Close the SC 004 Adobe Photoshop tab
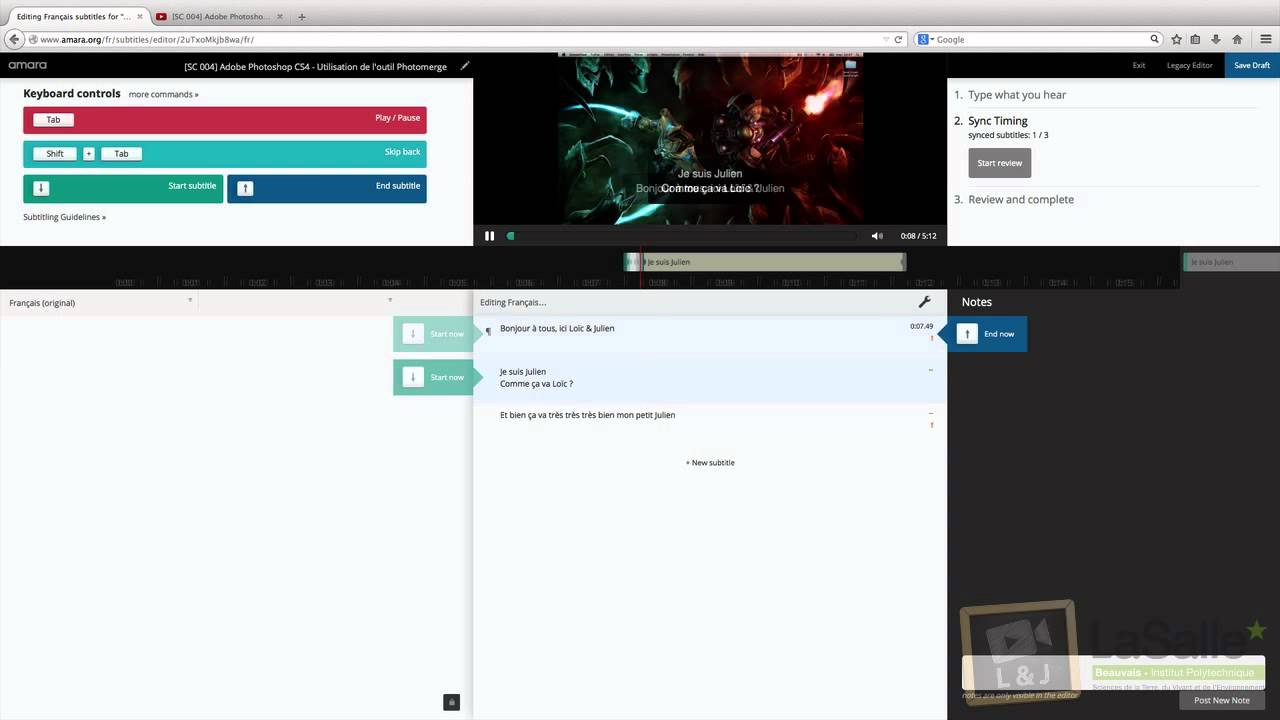This screenshot has height=720, width=1280. [282, 17]
